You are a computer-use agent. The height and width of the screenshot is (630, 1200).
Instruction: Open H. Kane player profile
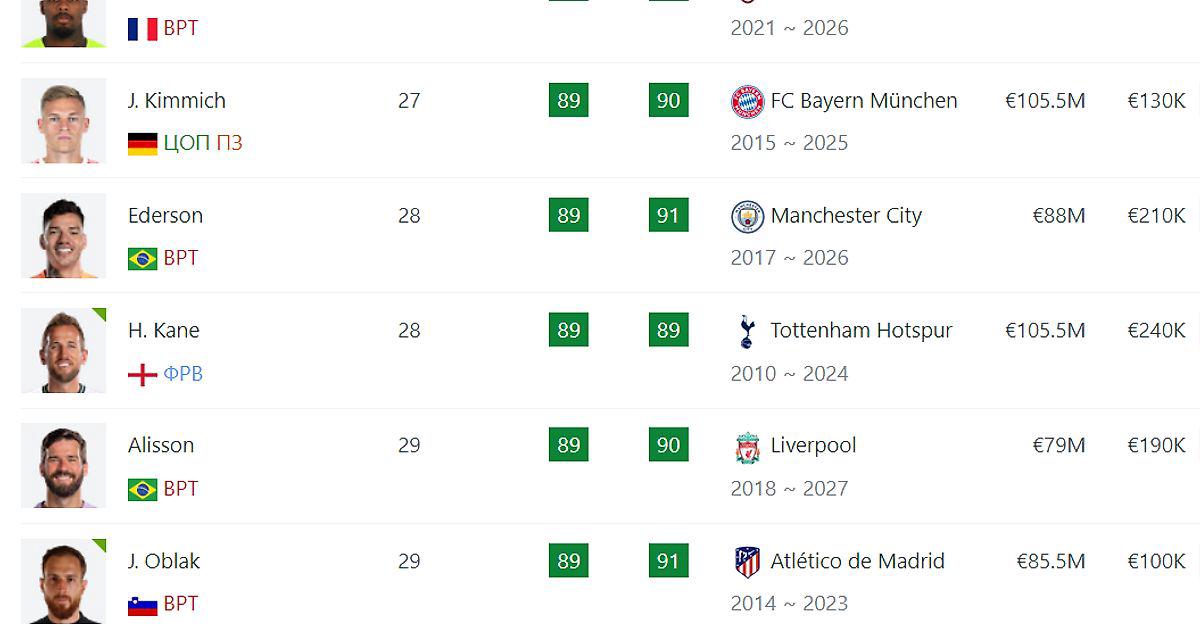164,331
